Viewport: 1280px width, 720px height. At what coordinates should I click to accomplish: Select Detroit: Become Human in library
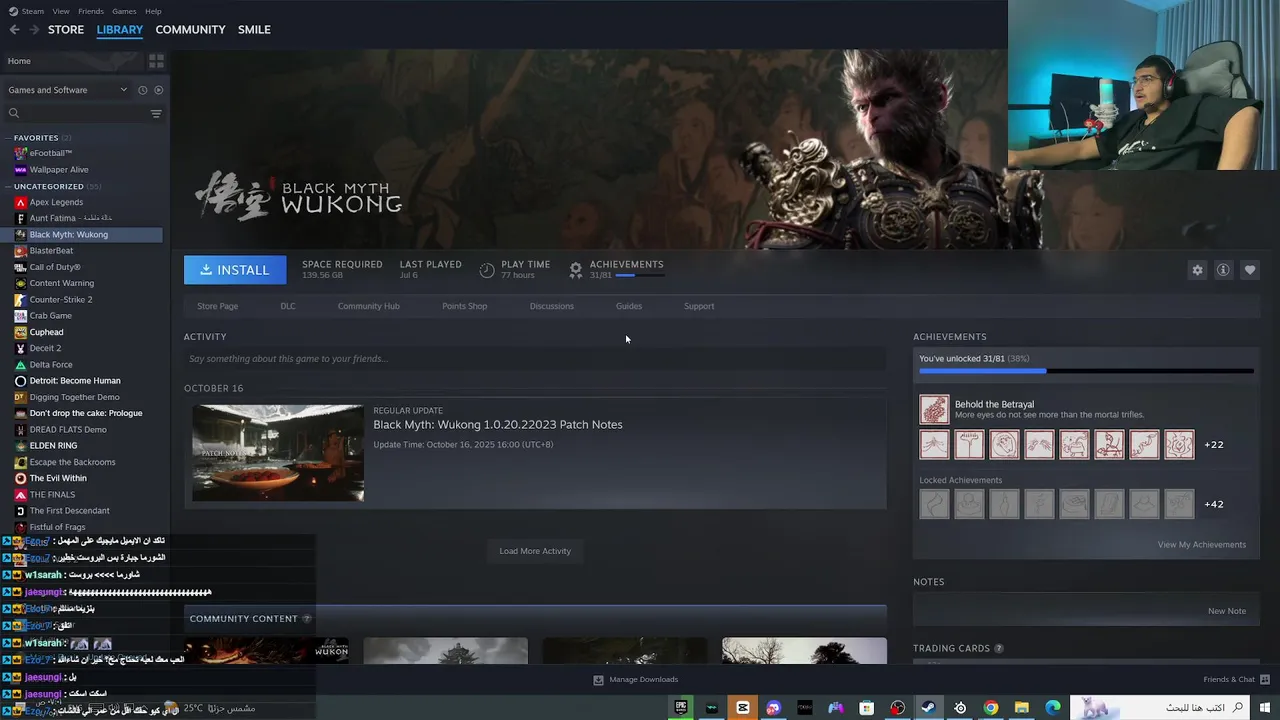tap(75, 381)
